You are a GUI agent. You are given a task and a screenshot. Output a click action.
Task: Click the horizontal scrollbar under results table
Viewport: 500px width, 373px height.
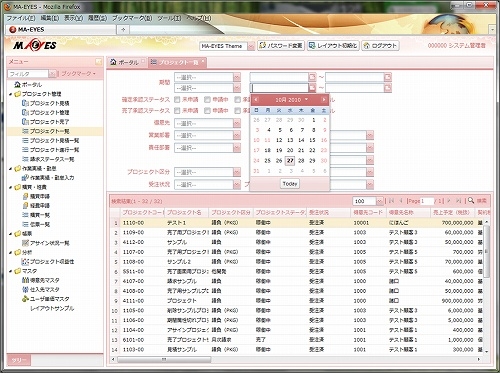coord(164,359)
